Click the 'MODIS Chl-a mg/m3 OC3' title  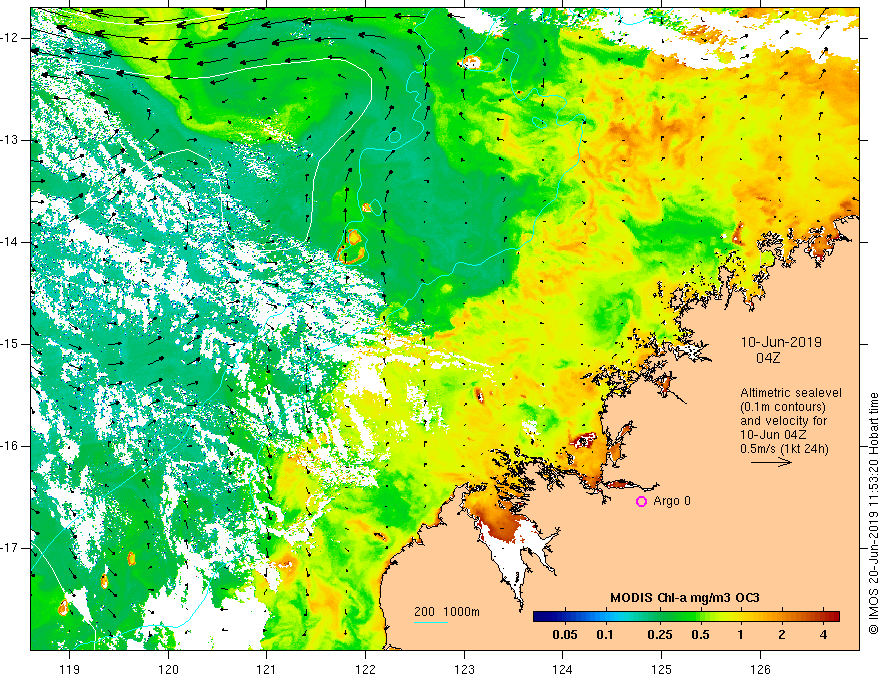[685, 598]
